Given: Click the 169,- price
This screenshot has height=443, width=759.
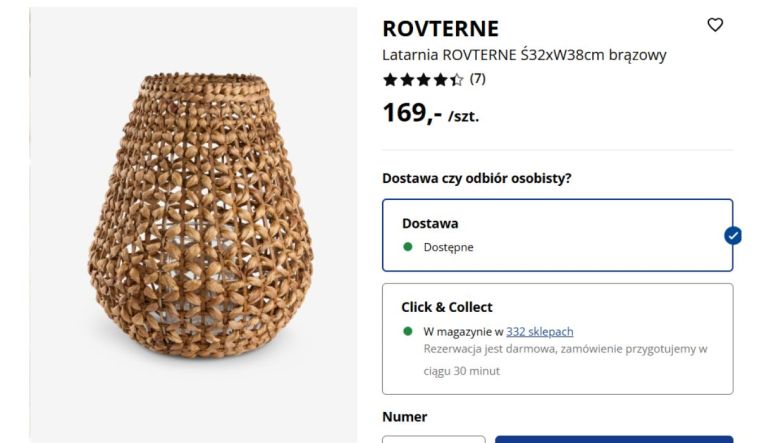Looking at the screenshot, I should click(x=412, y=114).
